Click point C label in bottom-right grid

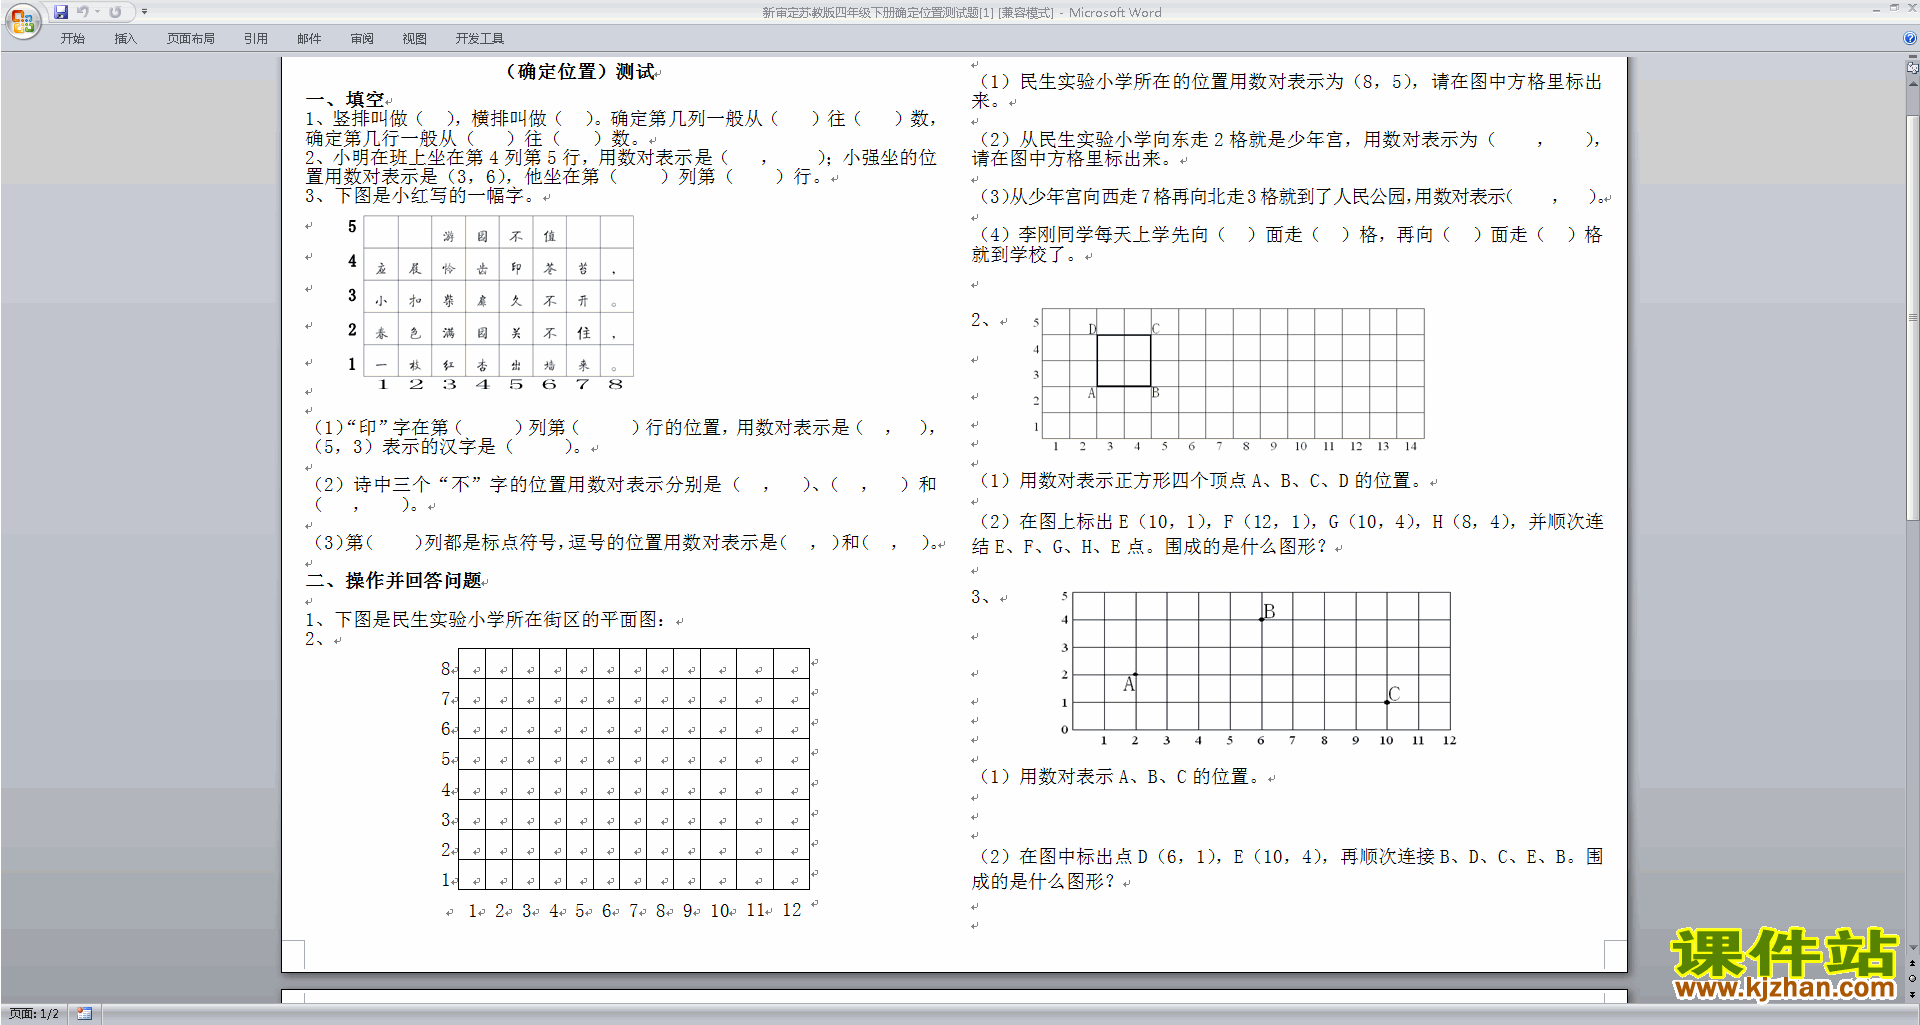pyautogui.click(x=1394, y=693)
